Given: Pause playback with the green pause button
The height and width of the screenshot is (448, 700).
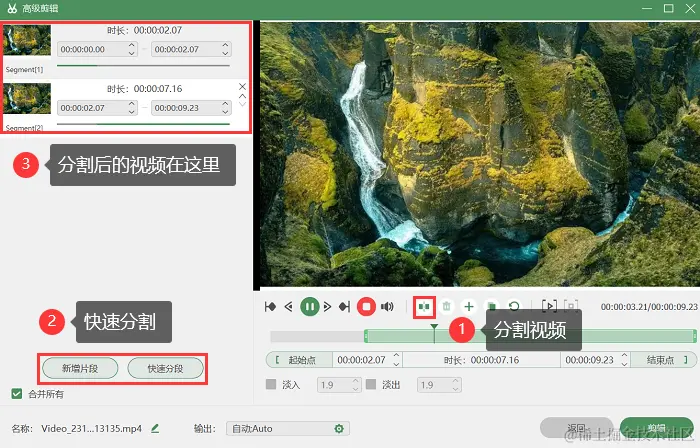Looking at the screenshot, I should (309, 307).
